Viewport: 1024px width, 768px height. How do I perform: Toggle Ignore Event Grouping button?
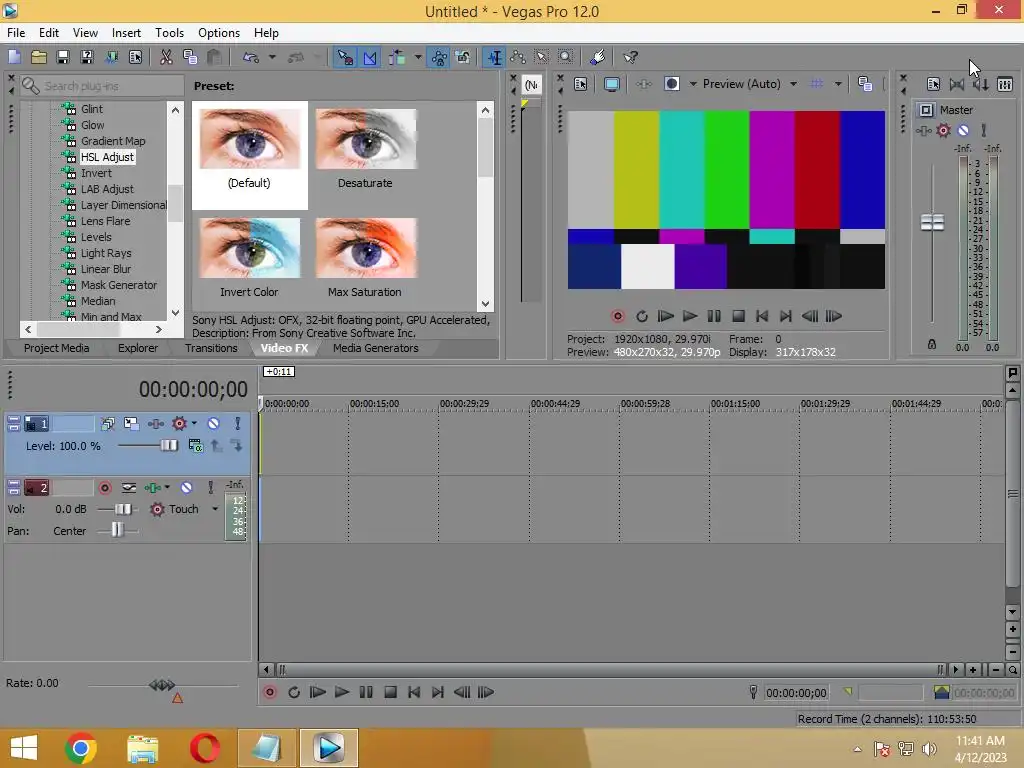pyautogui.click(x=463, y=57)
